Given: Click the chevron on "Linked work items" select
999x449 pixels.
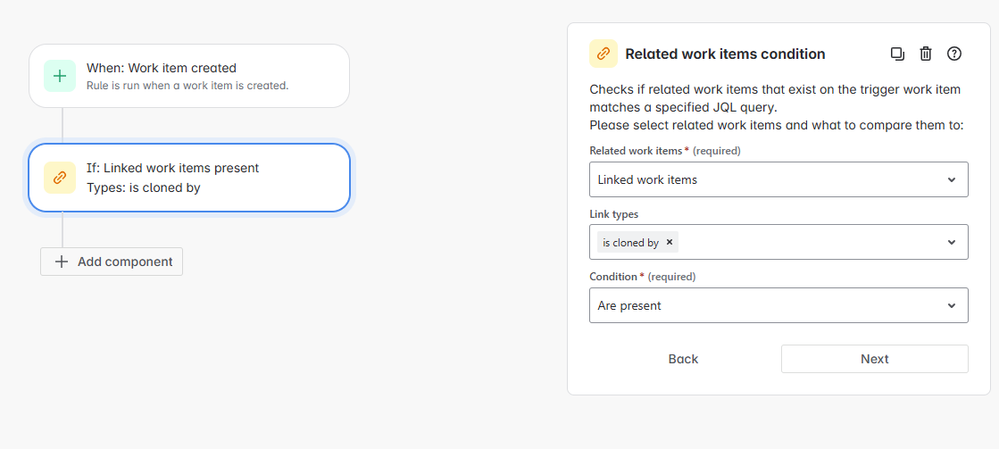Looking at the screenshot, I should pyautogui.click(x=951, y=180).
